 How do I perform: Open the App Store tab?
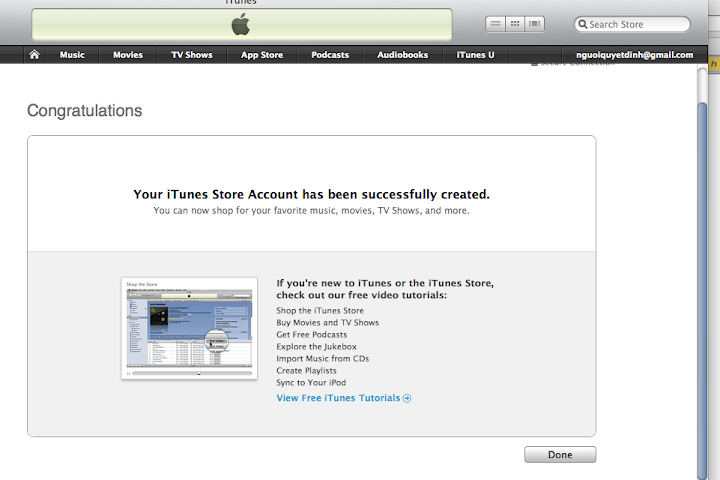pos(262,55)
